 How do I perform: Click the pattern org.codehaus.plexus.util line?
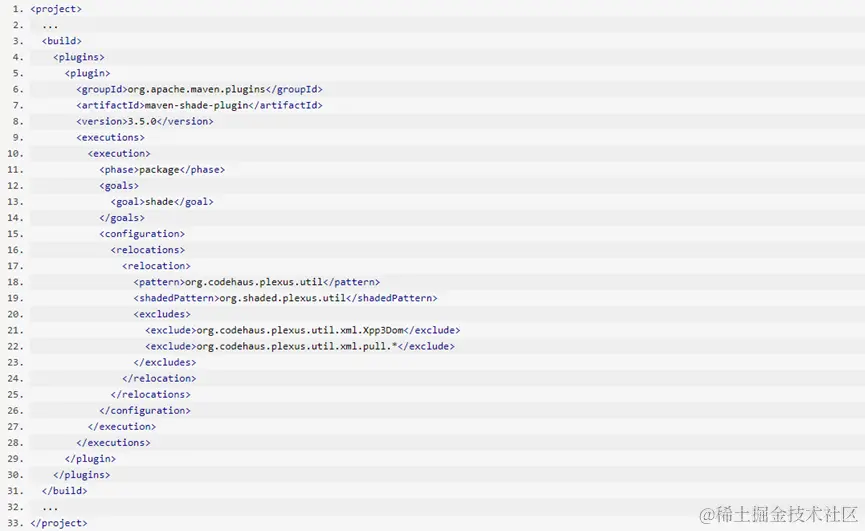(x=257, y=282)
